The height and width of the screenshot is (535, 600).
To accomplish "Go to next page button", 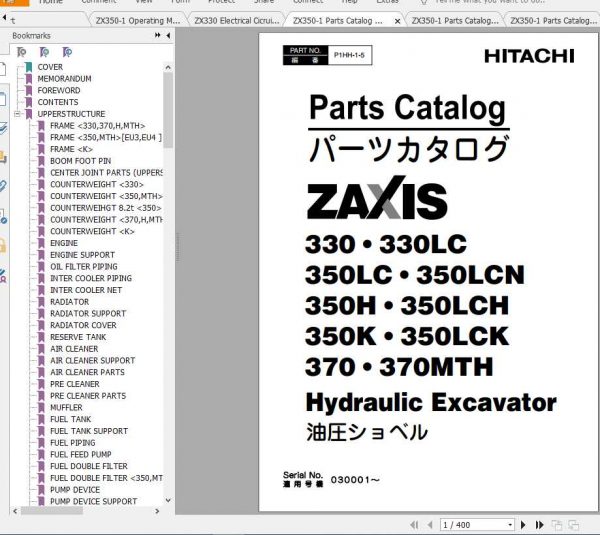I will pos(523,525).
